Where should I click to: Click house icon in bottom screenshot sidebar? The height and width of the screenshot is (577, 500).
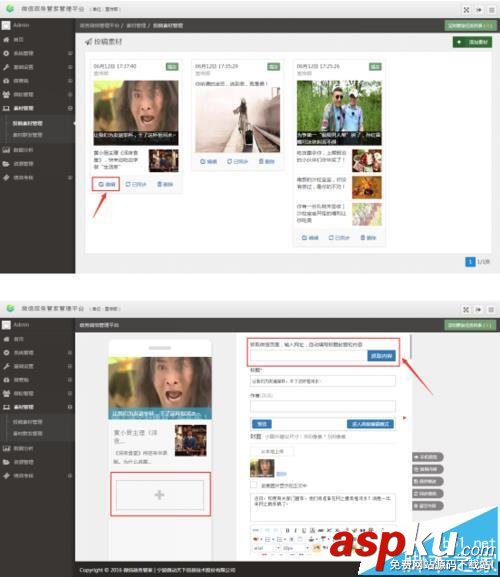6,339
